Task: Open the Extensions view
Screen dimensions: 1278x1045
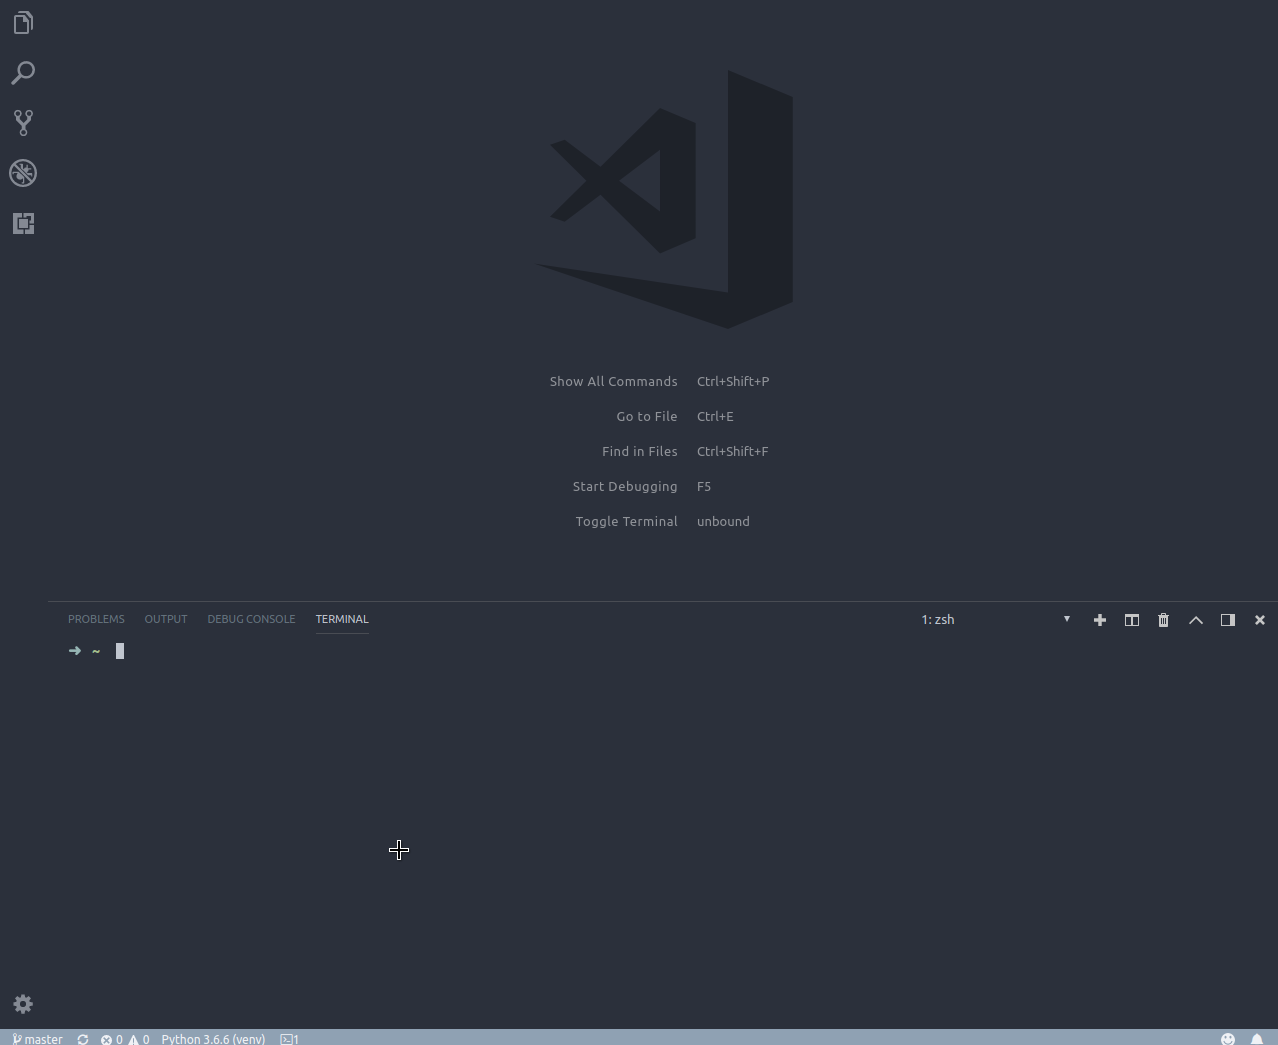Action: (x=23, y=223)
